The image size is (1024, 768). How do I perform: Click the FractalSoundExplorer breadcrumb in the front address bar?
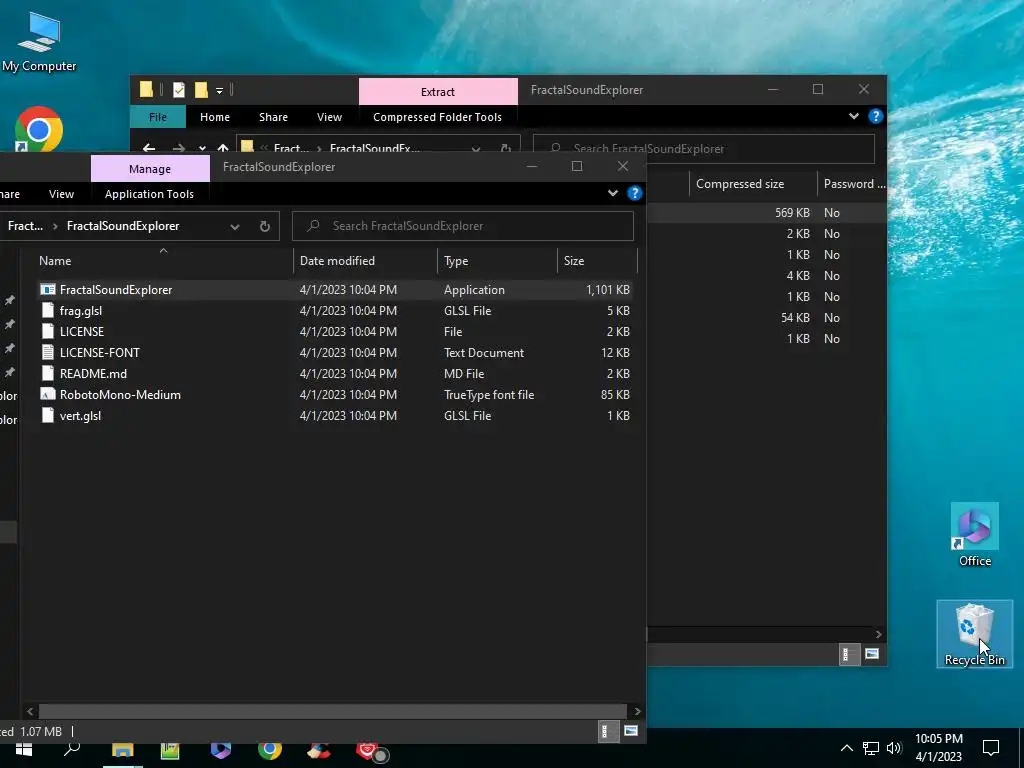coord(123,226)
